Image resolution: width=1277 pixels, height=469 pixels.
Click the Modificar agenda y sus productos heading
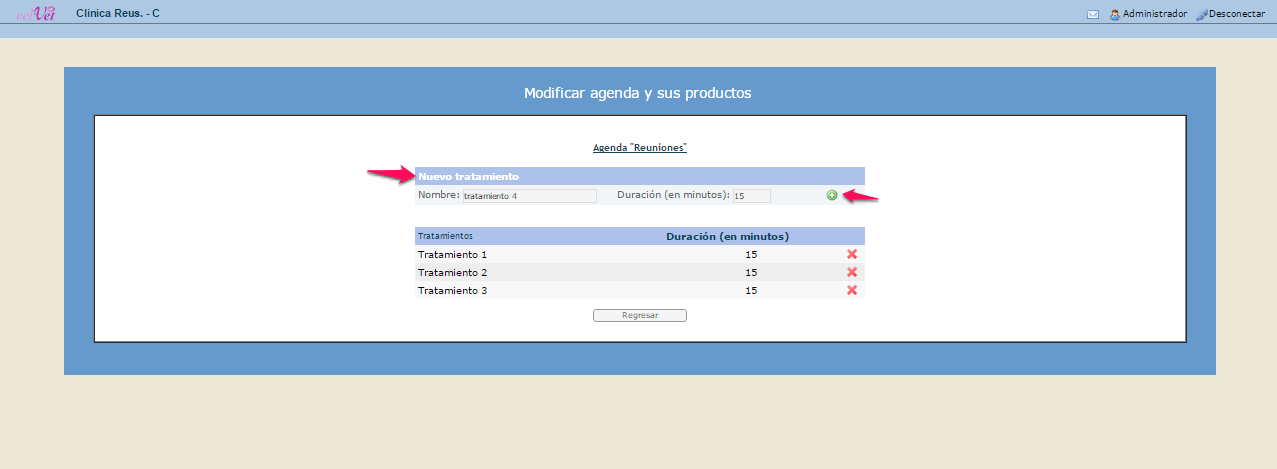click(x=638, y=93)
